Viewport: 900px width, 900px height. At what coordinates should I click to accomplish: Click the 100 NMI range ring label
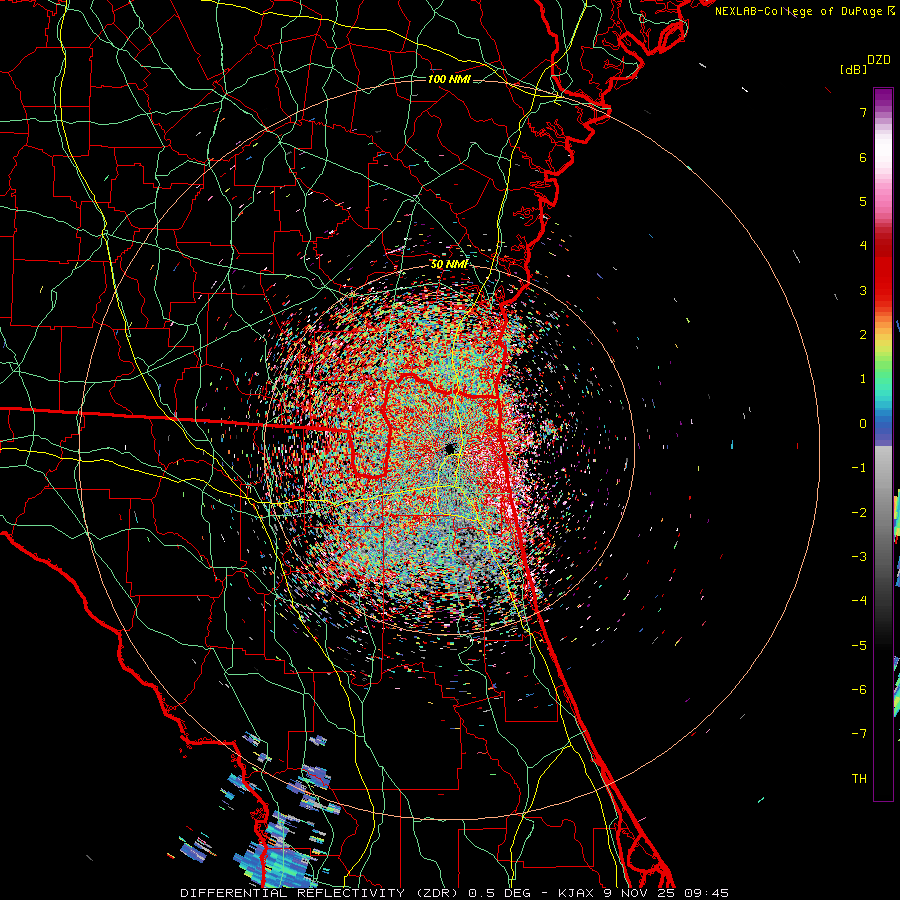point(449,79)
